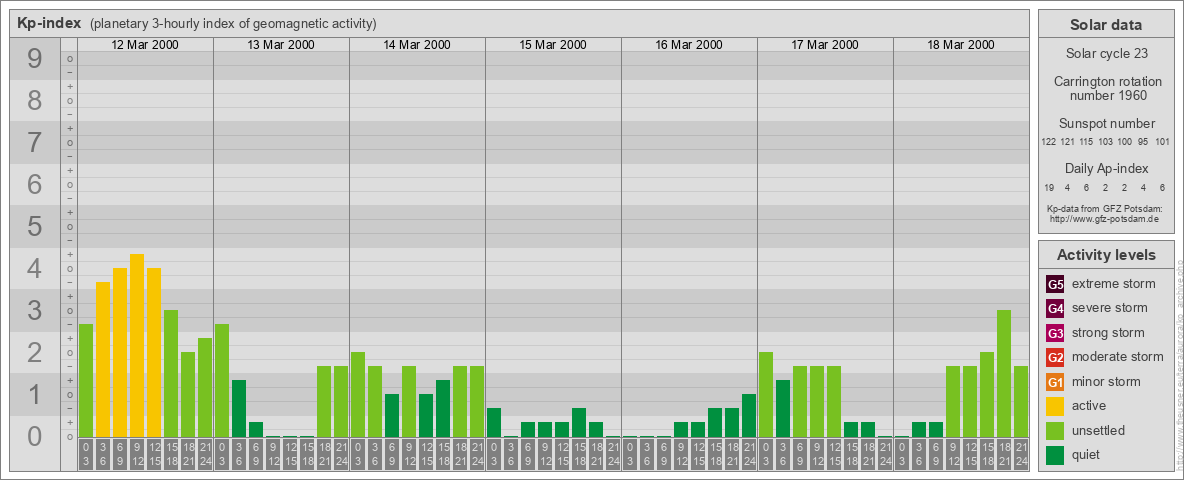Open the gfz-potsdam.de link

[x=1103, y=218]
